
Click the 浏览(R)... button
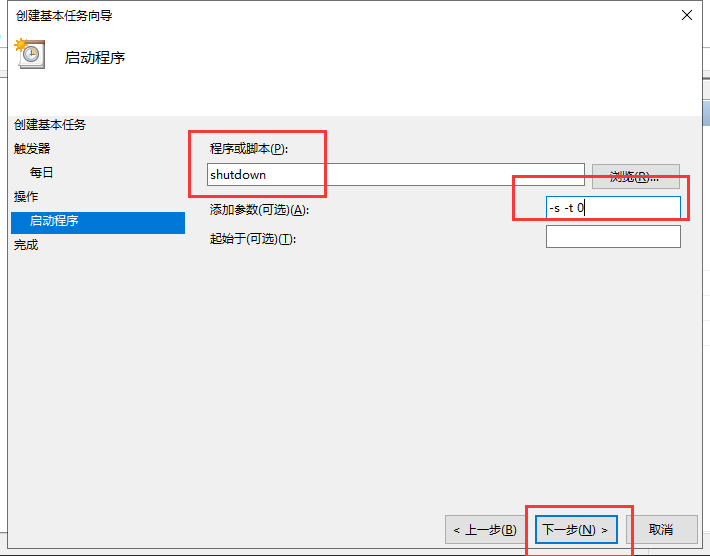[635, 177]
